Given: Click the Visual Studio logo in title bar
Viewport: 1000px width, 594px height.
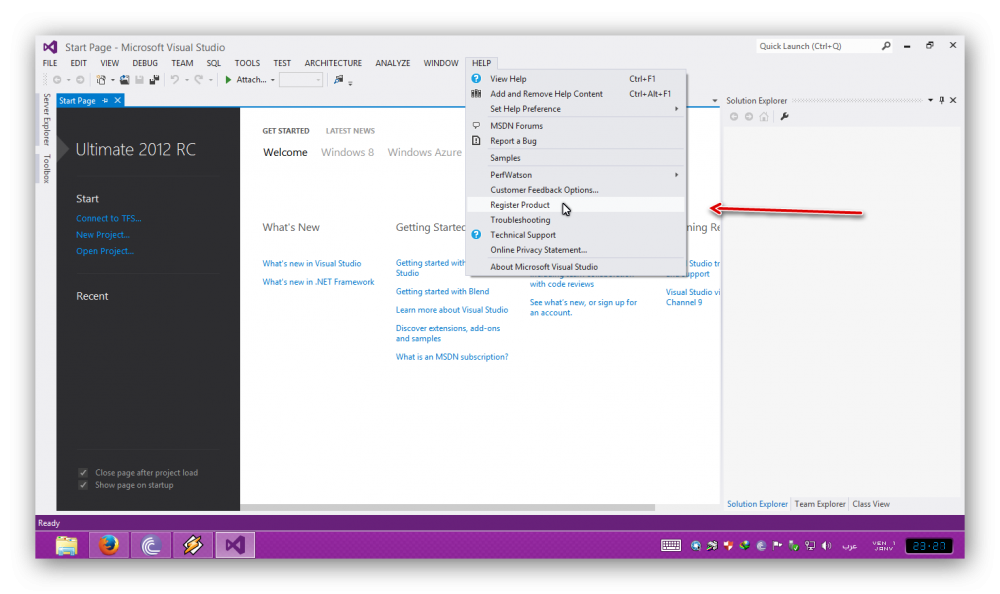Looking at the screenshot, I should click(x=50, y=47).
